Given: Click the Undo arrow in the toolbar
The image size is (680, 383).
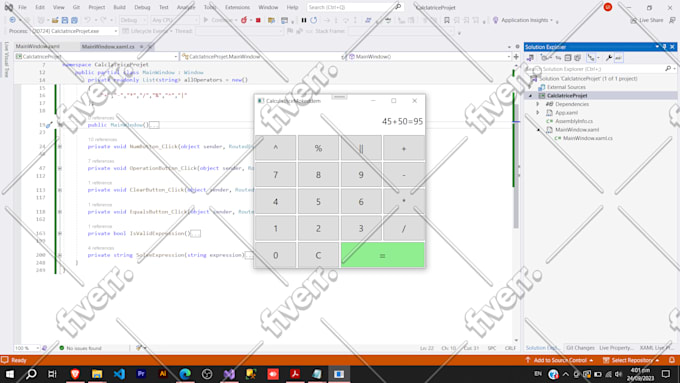Looking at the screenshot, I should (x=87, y=20).
